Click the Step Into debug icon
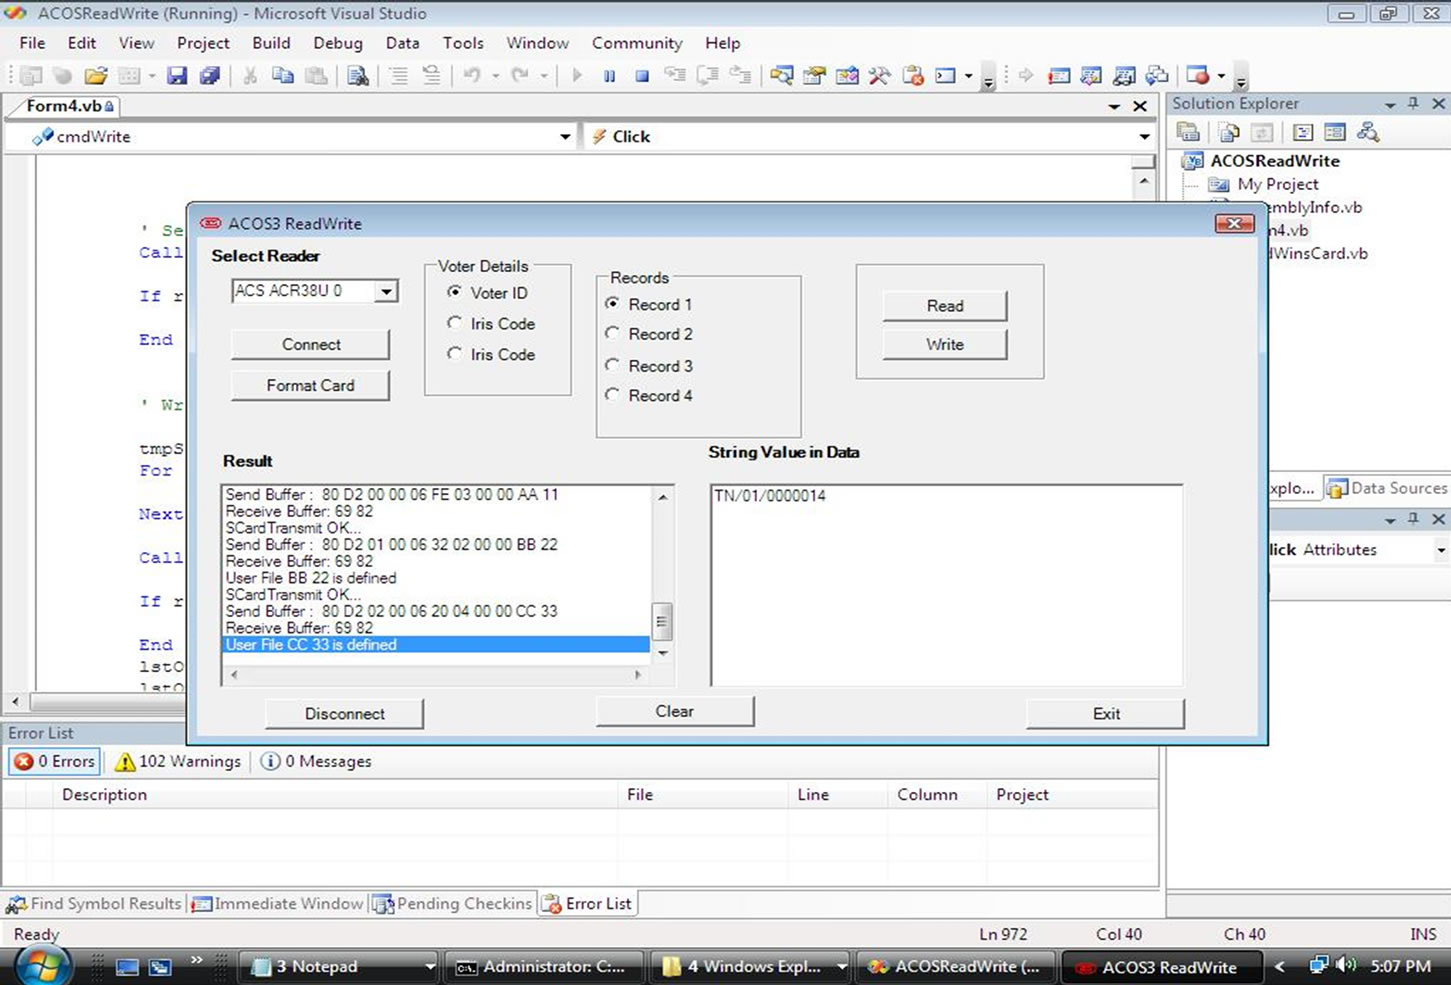 tap(675, 76)
